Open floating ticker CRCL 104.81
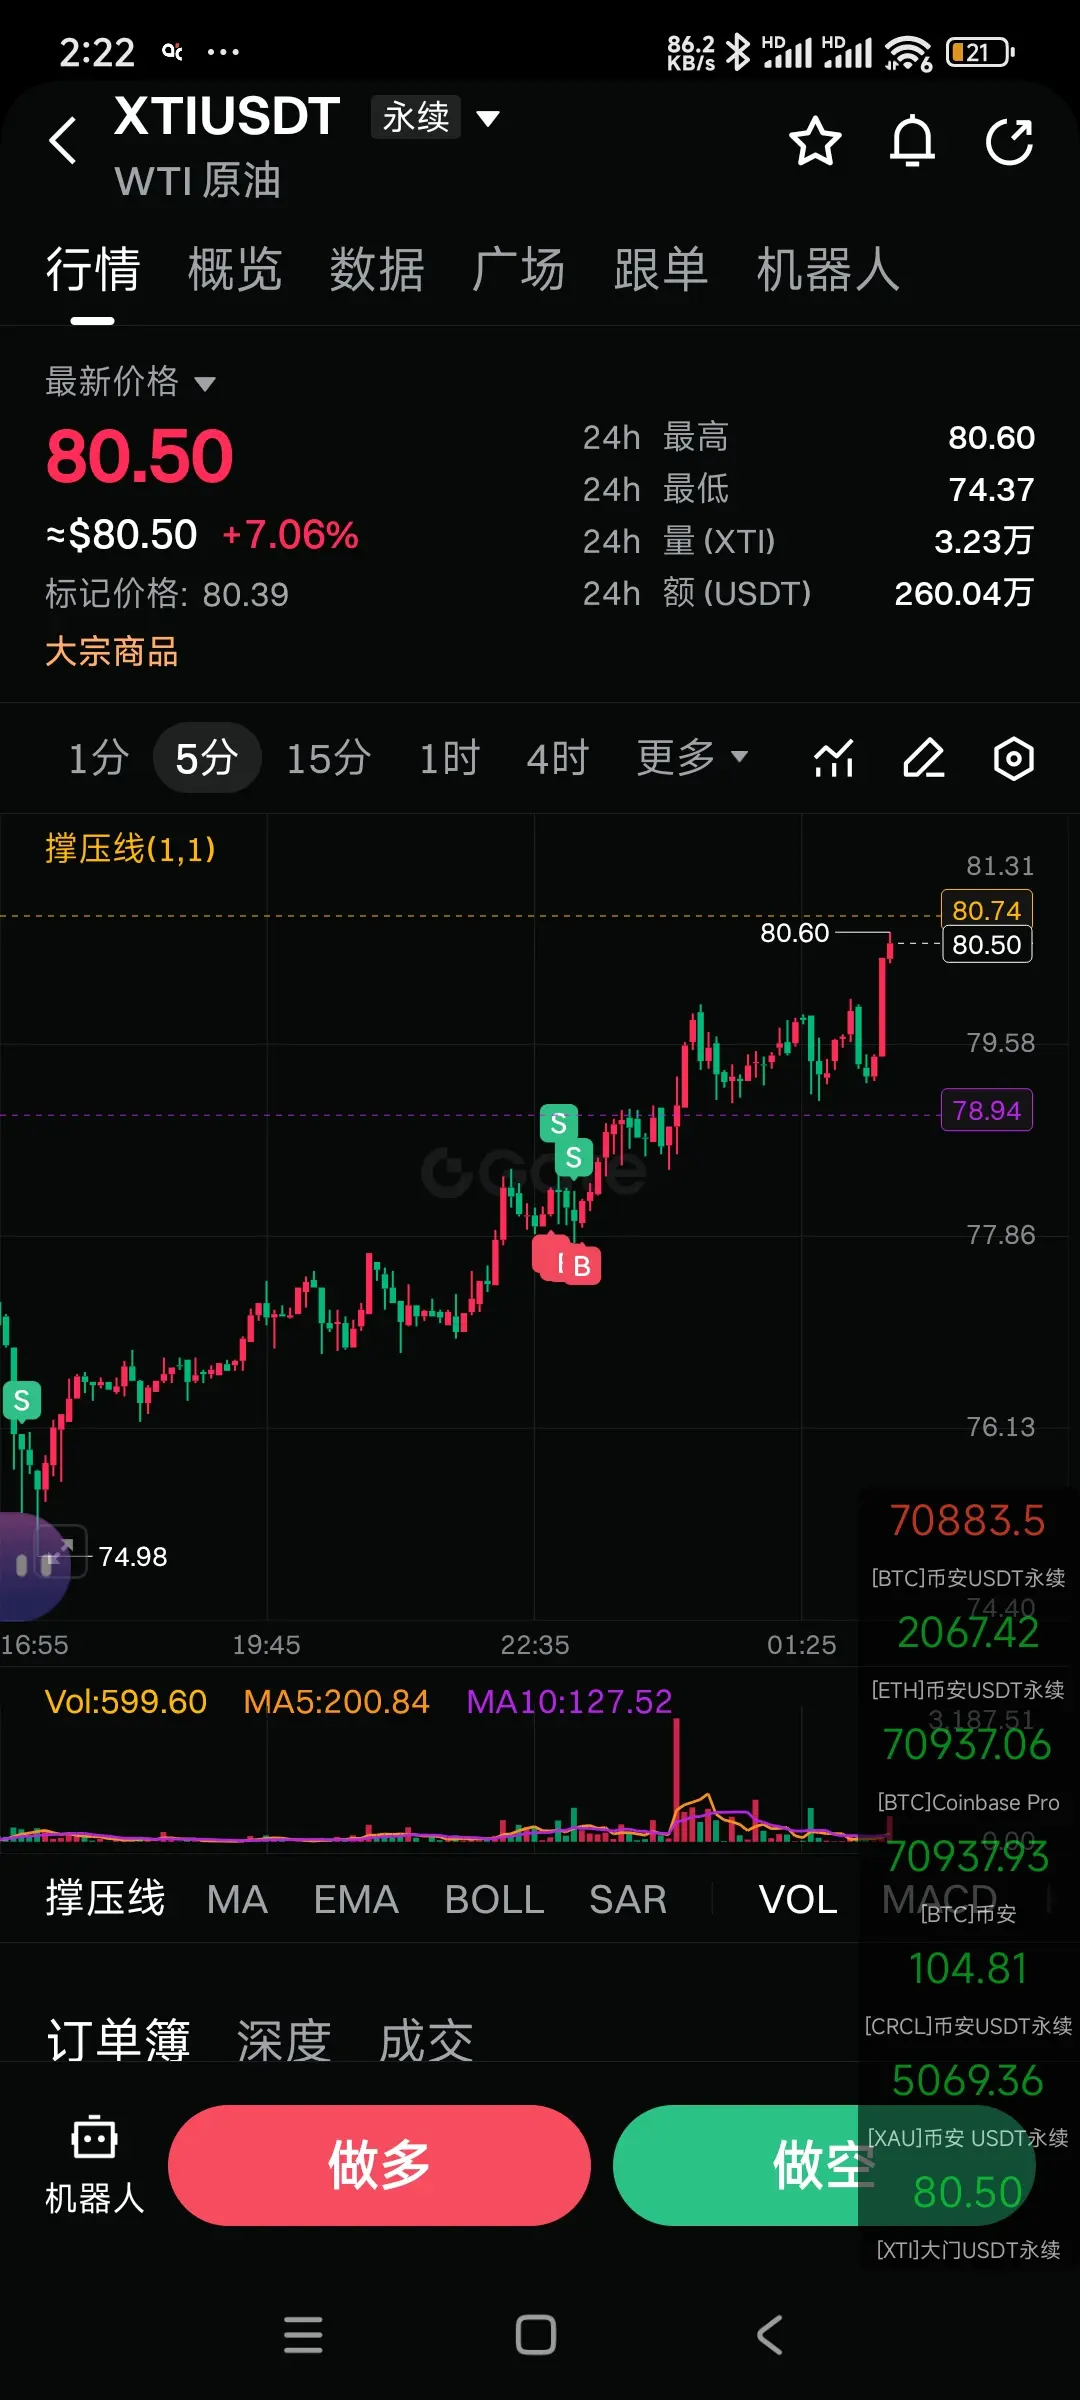 (967, 1992)
